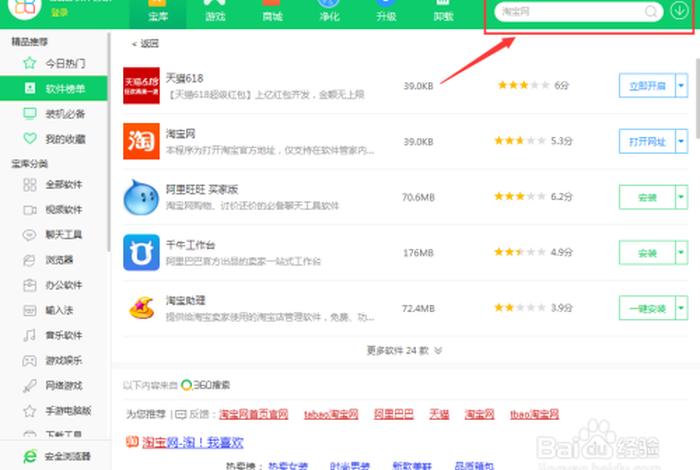Click the 千牛工作台 title text

pos(191,245)
